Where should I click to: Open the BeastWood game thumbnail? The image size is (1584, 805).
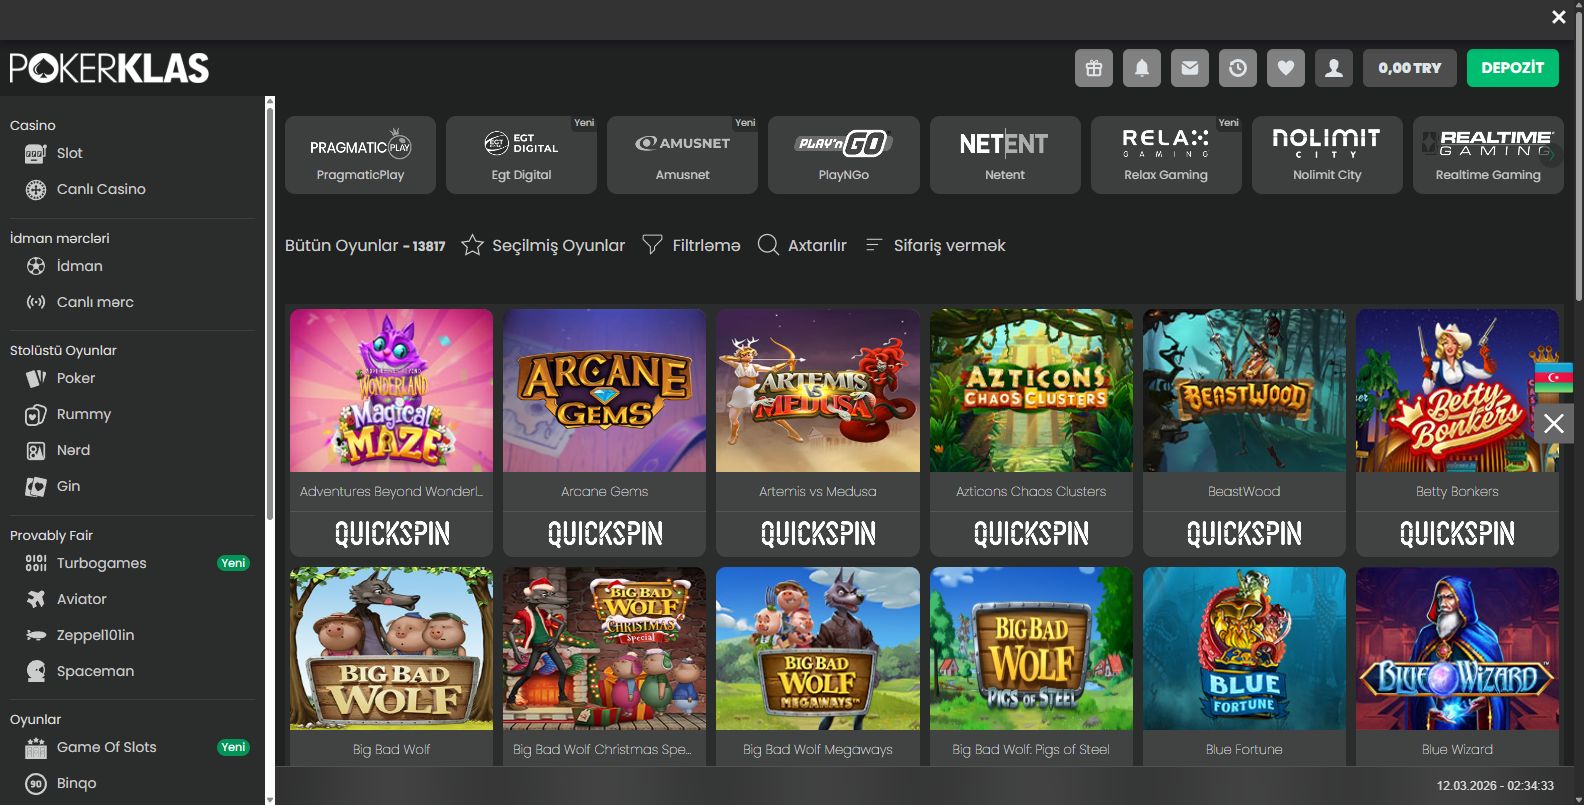click(x=1244, y=390)
